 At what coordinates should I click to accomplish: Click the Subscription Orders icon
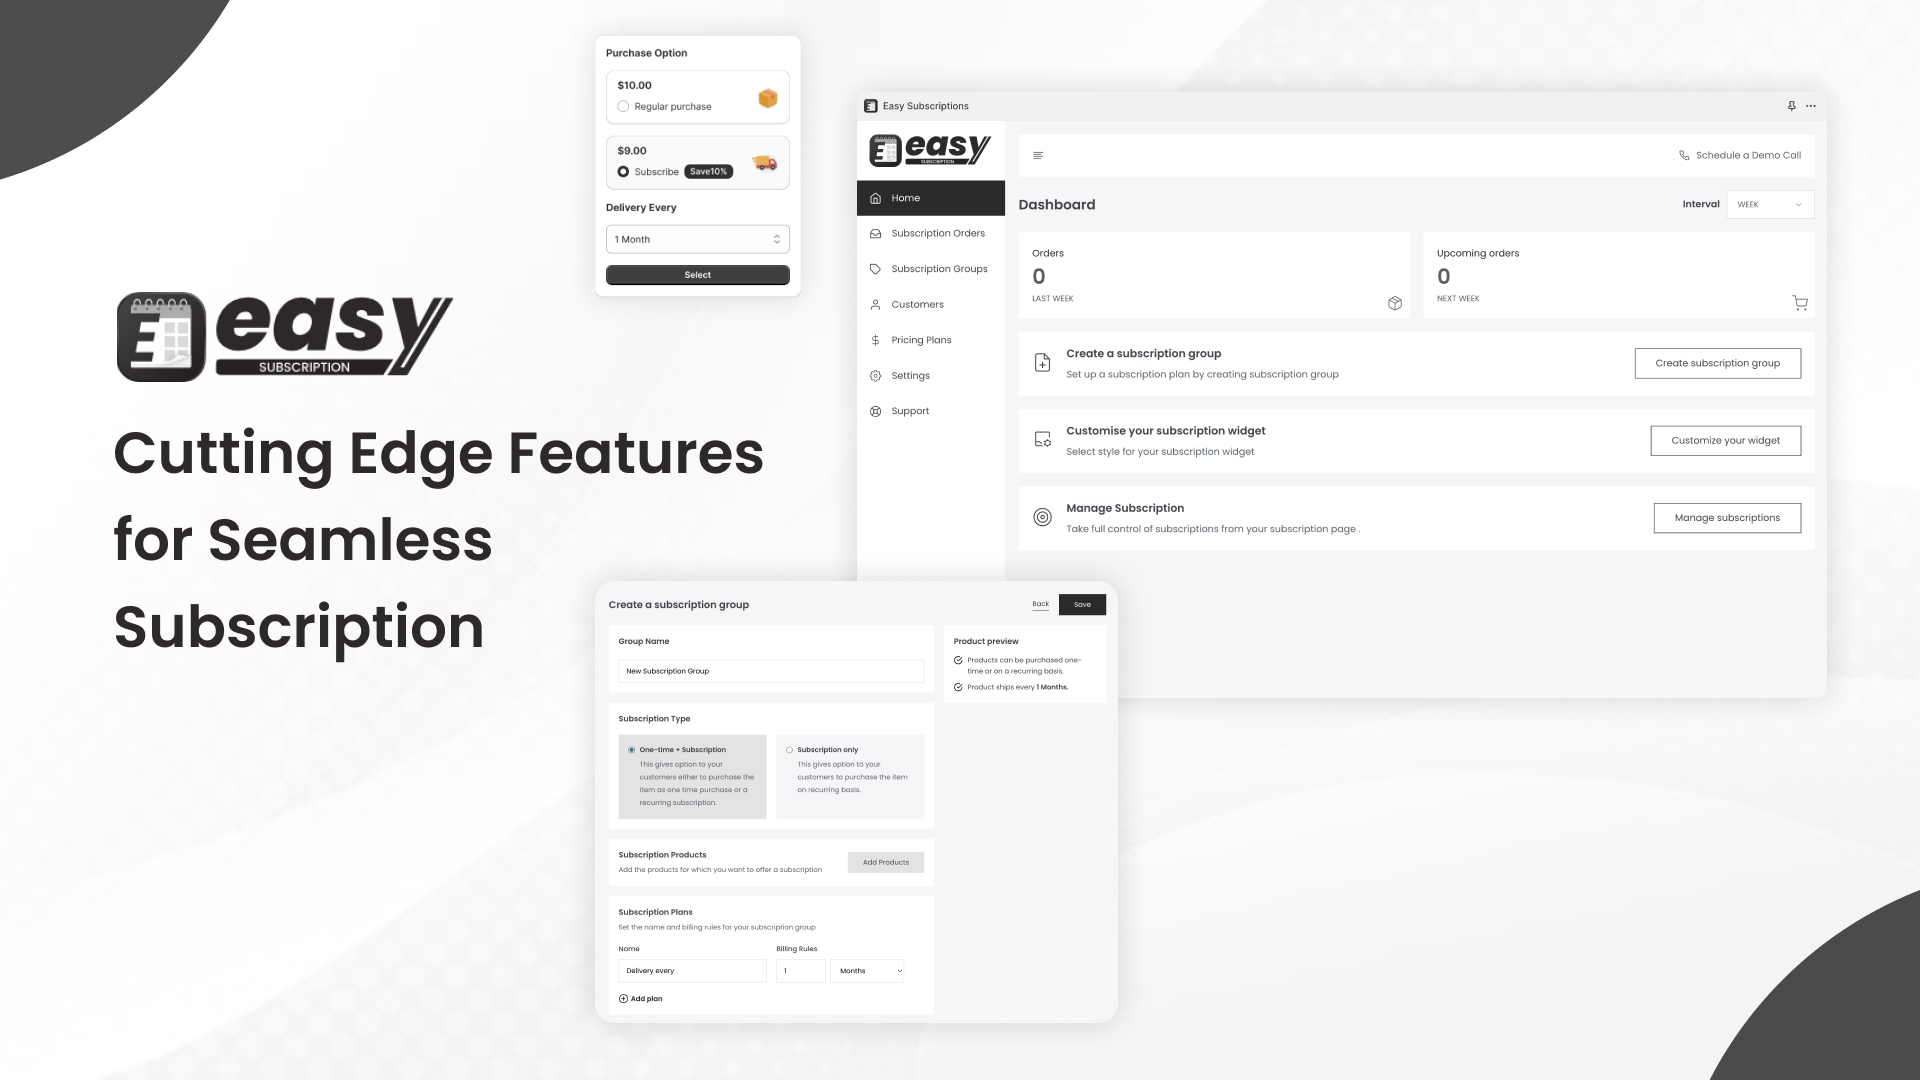[874, 232]
